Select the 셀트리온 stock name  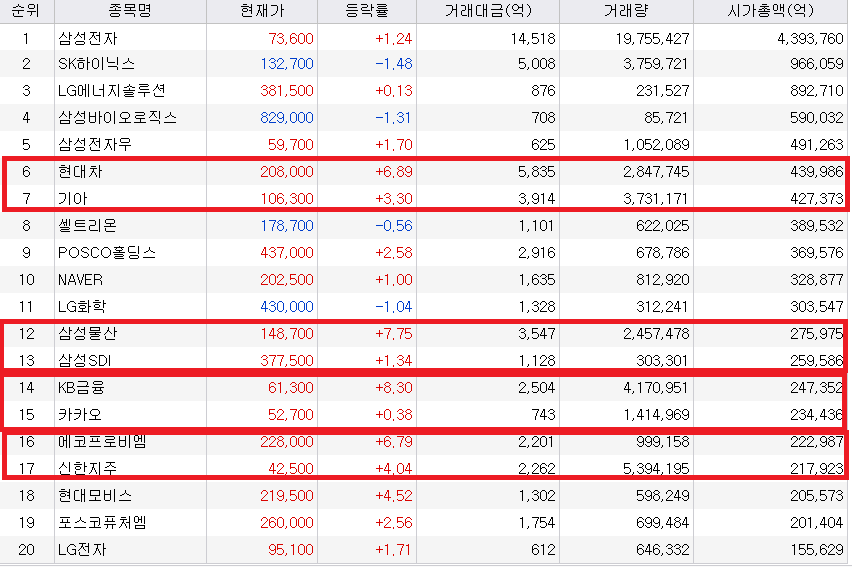(x=87, y=226)
